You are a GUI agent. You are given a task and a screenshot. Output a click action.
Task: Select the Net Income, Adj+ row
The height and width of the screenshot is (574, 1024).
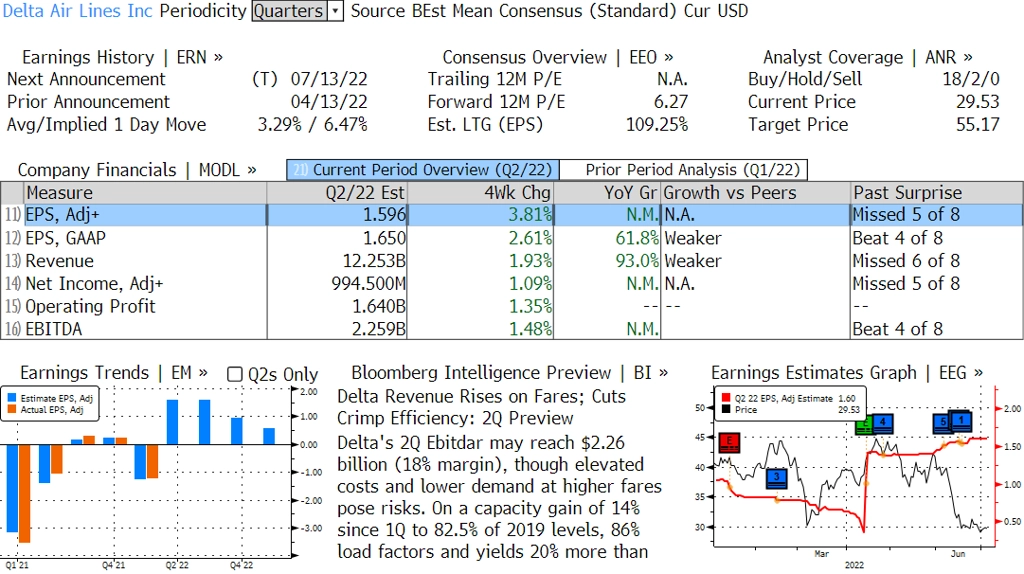pyautogui.click(x=512, y=283)
